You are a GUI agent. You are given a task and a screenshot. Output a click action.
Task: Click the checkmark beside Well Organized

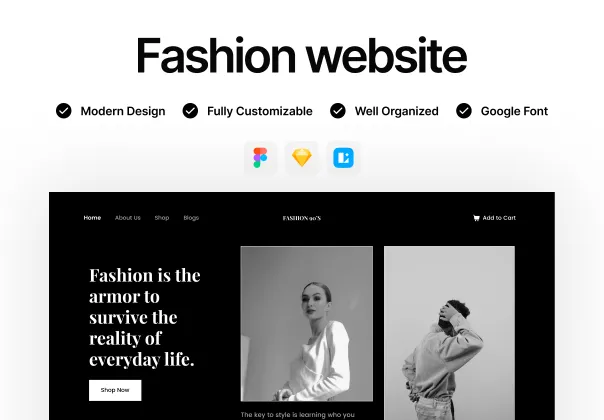338,111
